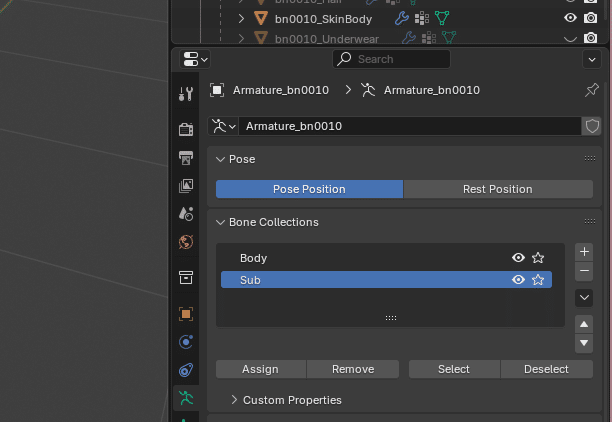Select Pose Position
This screenshot has height=422, width=612.
tap(310, 189)
